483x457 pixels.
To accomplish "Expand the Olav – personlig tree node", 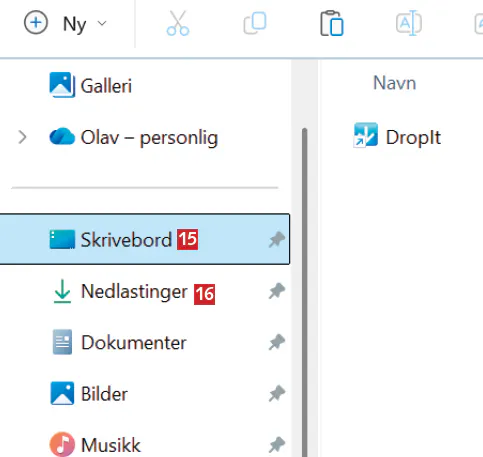I will tap(22, 137).
